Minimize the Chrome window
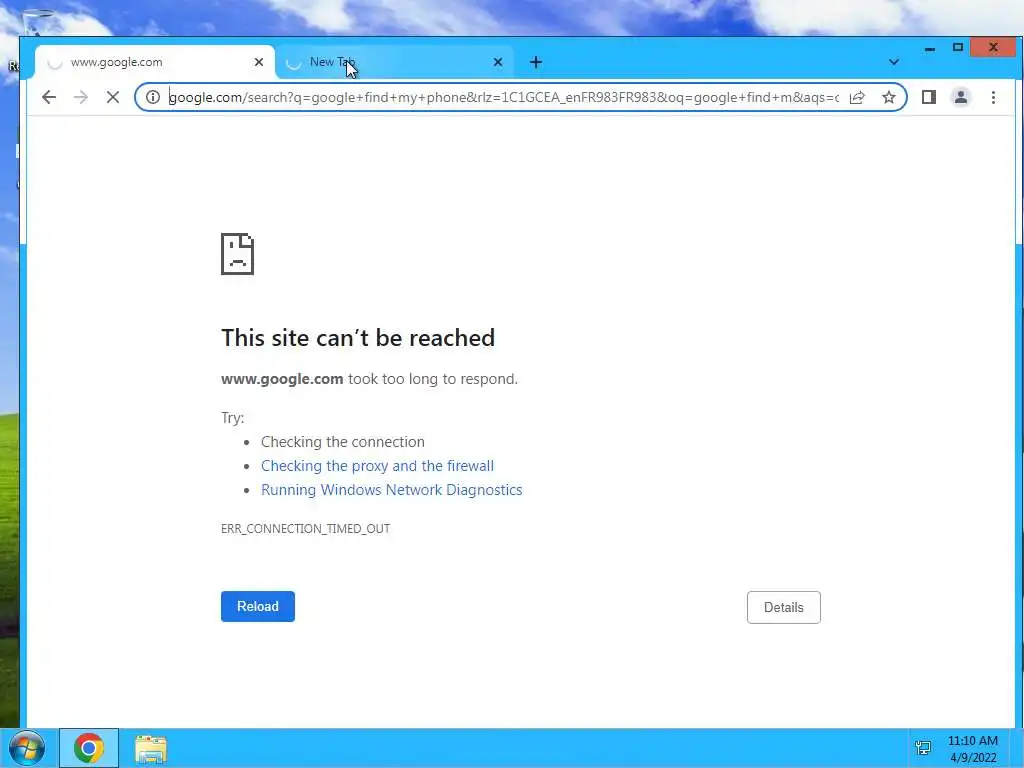This screenshot has width=1024, height=768. click(930, 48)
